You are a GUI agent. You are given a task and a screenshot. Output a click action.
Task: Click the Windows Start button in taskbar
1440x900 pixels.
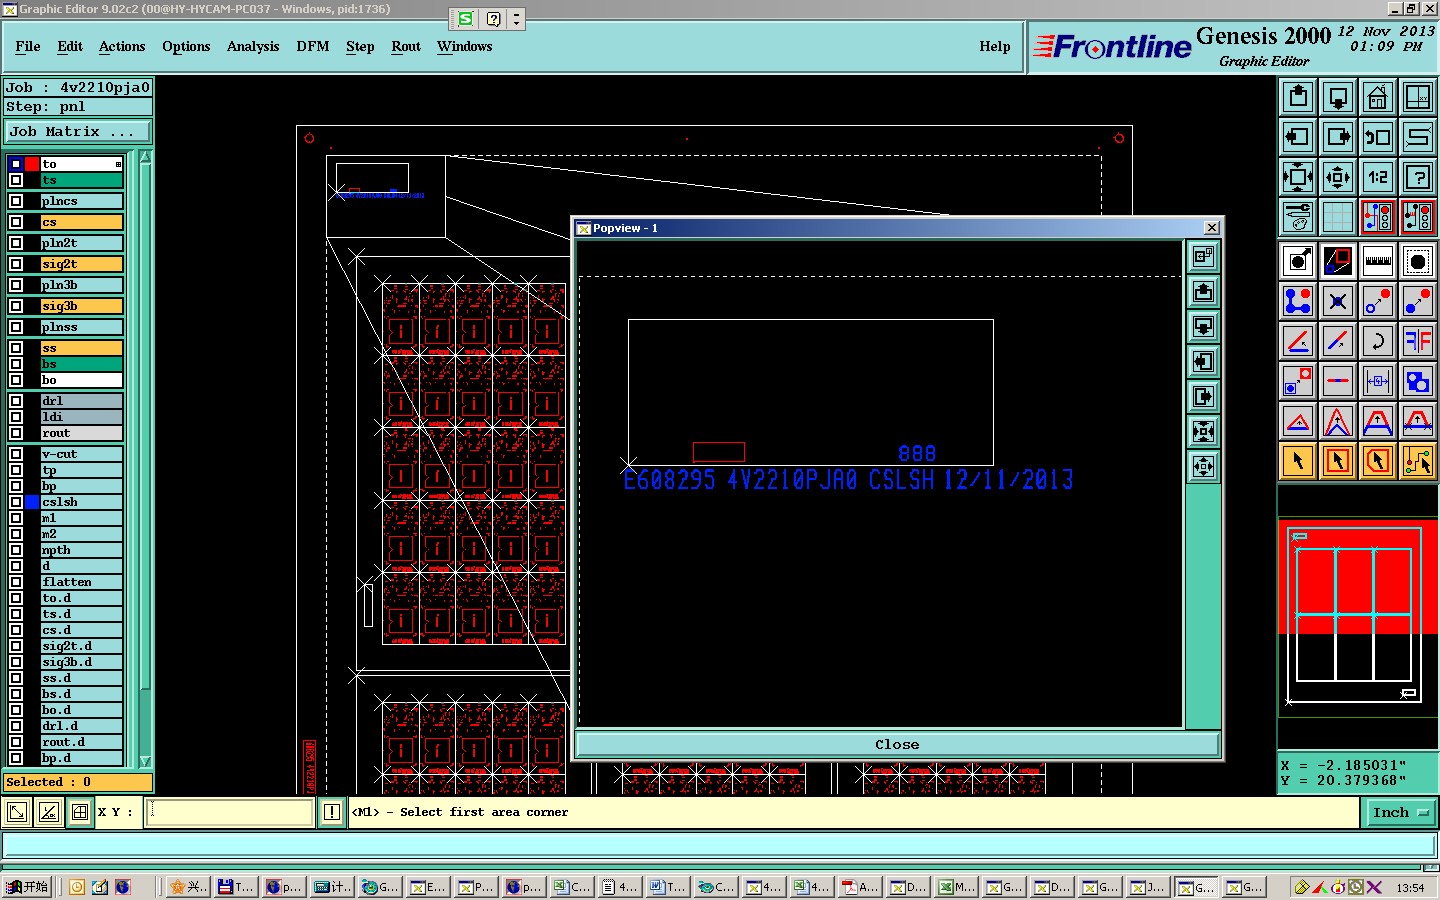click(27, 887)
